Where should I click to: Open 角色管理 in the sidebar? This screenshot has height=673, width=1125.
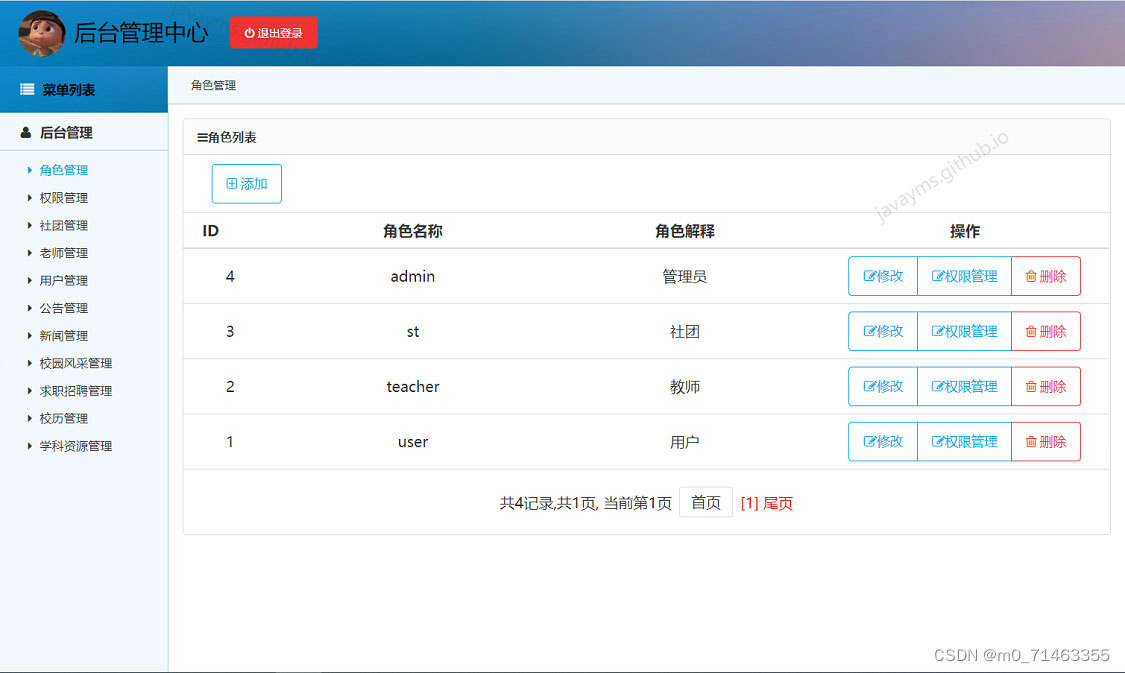[x=64, y=170]
